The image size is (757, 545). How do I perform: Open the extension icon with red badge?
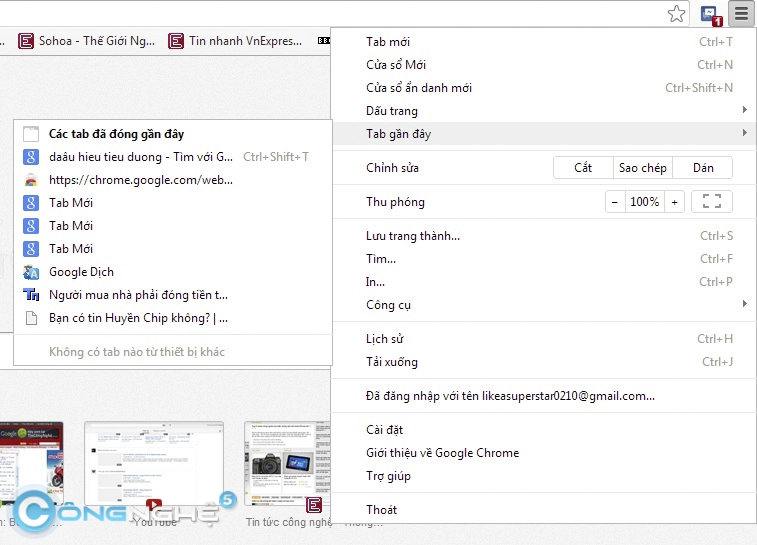coord(711,15)
